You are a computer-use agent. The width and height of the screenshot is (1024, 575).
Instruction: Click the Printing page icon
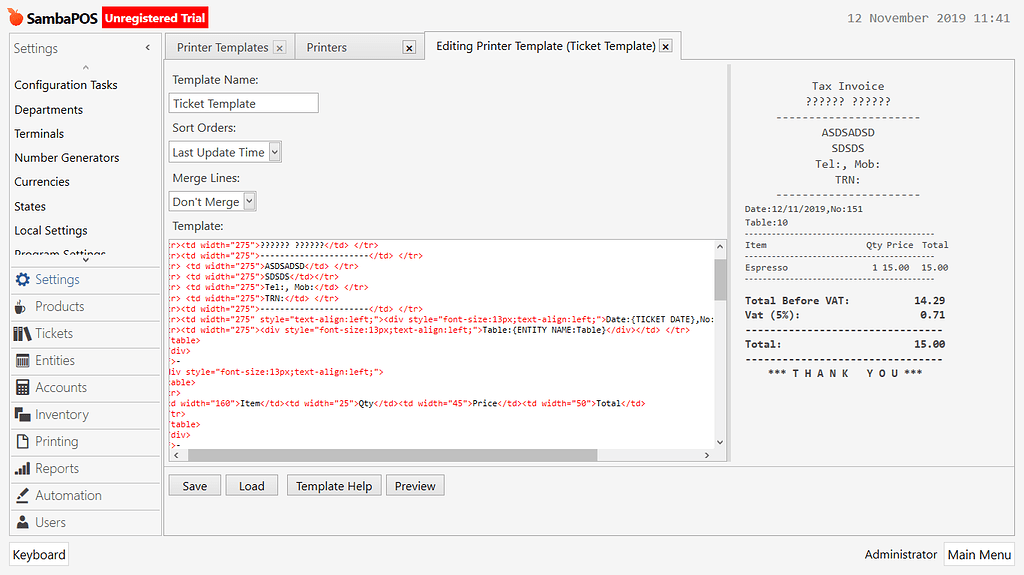pyautogui.click(x=22, y=442)
